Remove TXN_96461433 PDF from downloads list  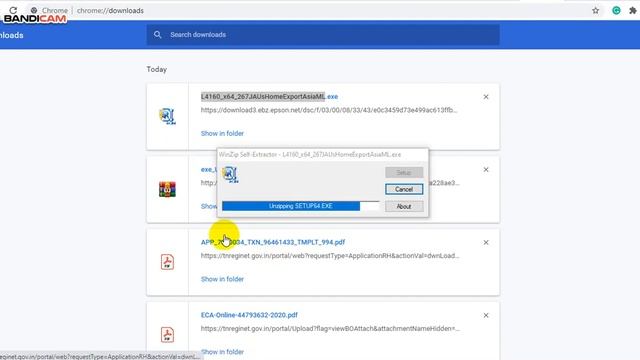[486, 242]
